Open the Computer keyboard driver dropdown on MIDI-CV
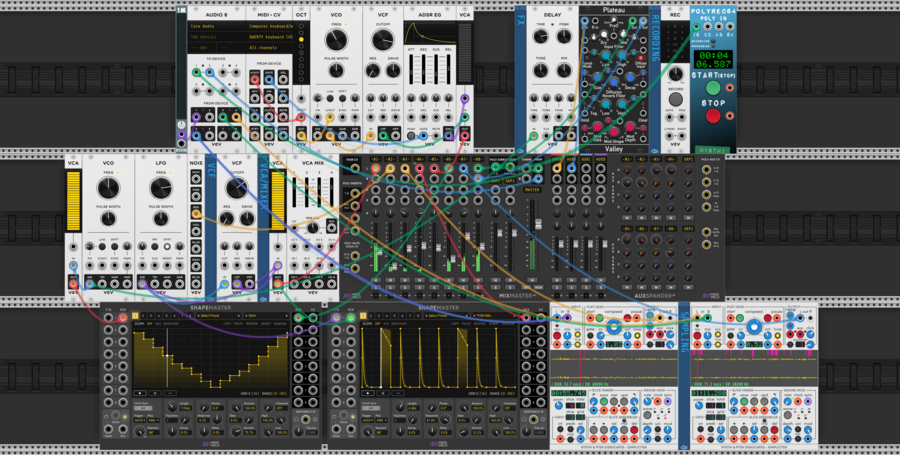This screenshot has width=900, height=455. click(271, 26)
